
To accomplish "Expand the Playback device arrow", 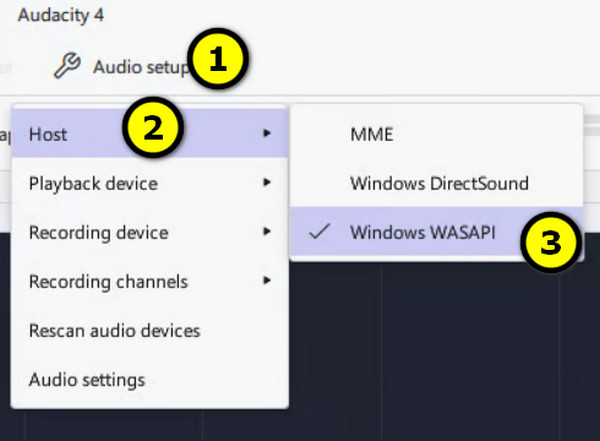I will click(267, 183).
